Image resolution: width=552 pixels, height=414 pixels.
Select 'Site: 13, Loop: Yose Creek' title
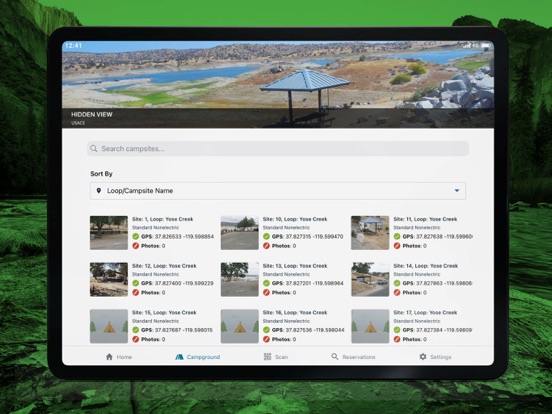pyautogui.click(x=295, y=266)
